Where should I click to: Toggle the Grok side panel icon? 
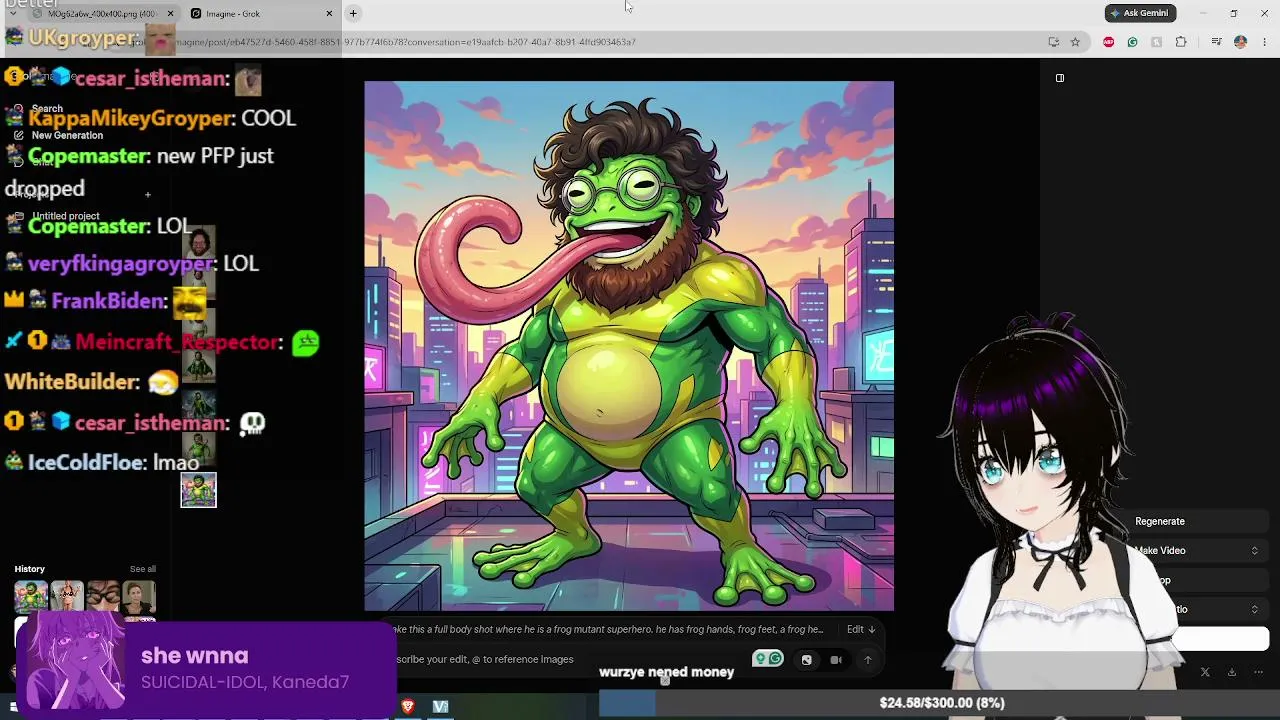[x=1060, y=78]
